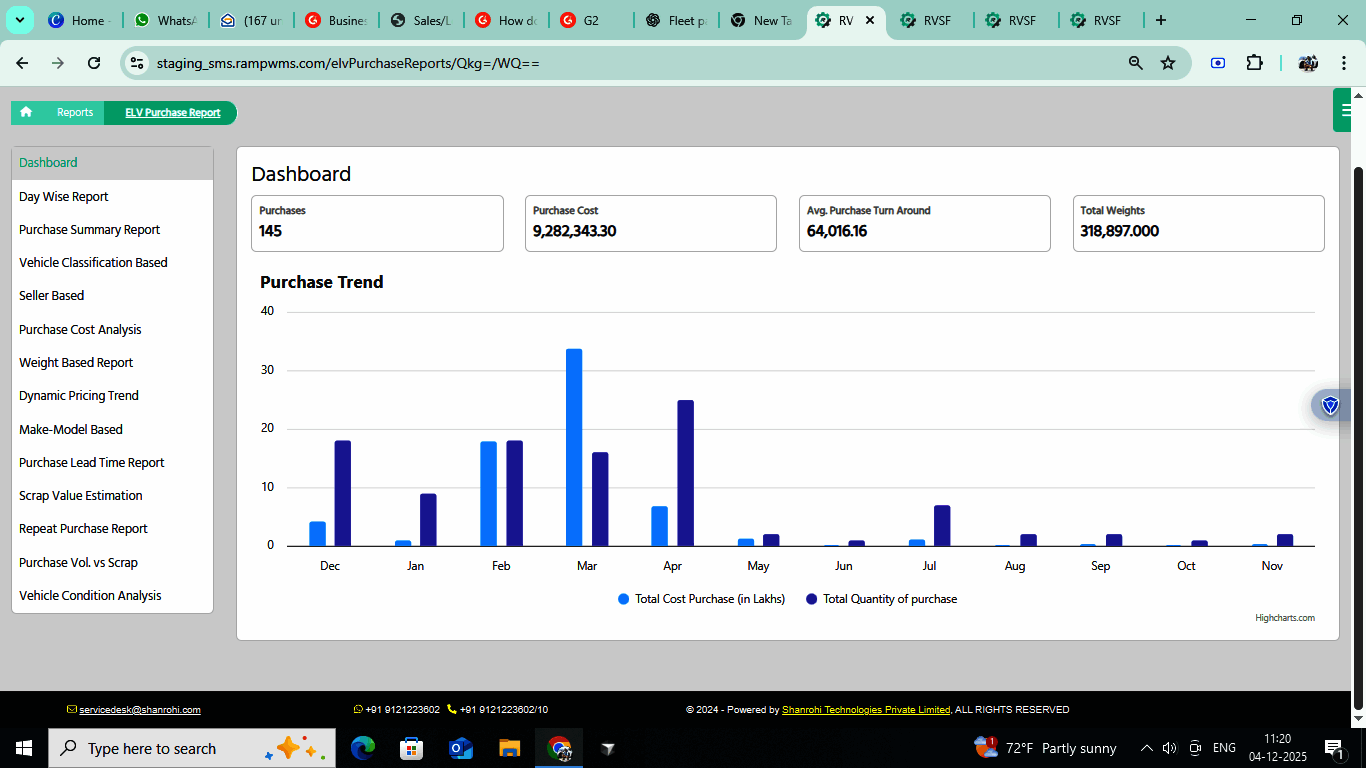Click the home icon in breadcrumb
The image size is (1366, 768).
(x=26, y=113)
